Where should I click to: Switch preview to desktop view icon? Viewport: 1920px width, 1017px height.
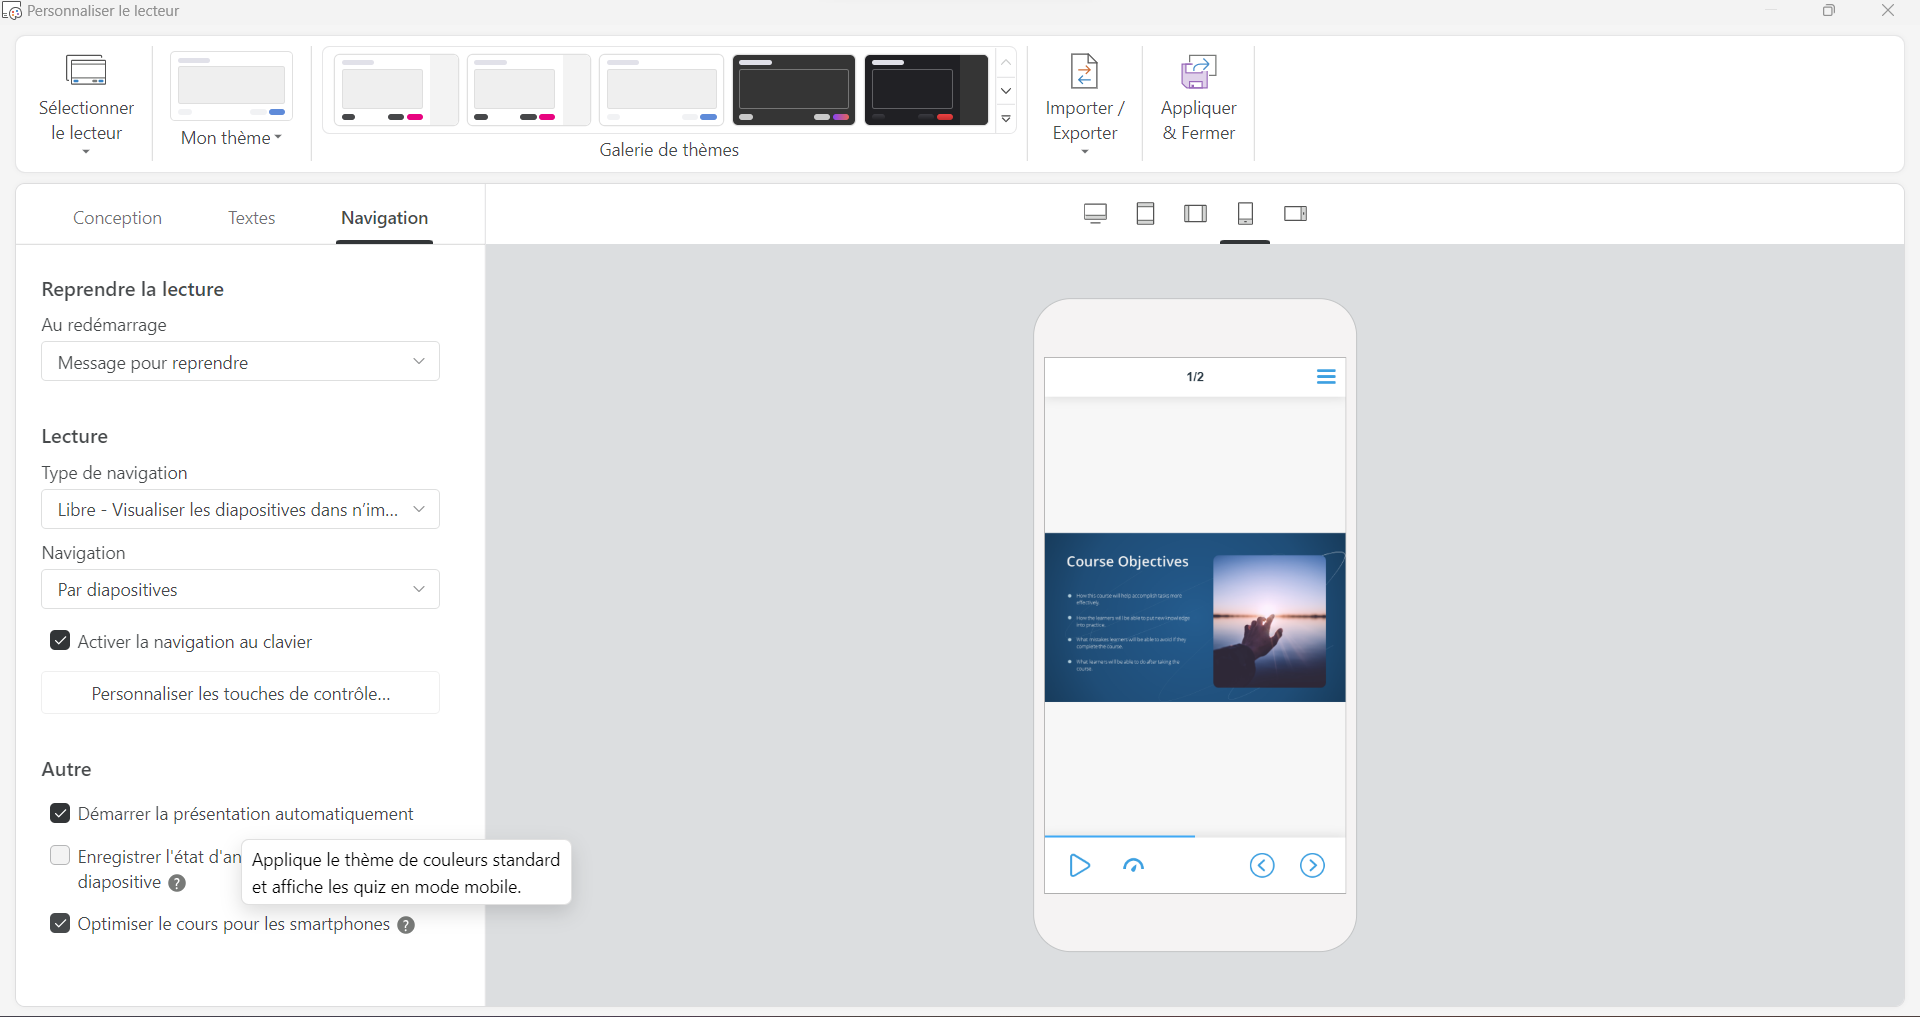[x=1095, y=214]
